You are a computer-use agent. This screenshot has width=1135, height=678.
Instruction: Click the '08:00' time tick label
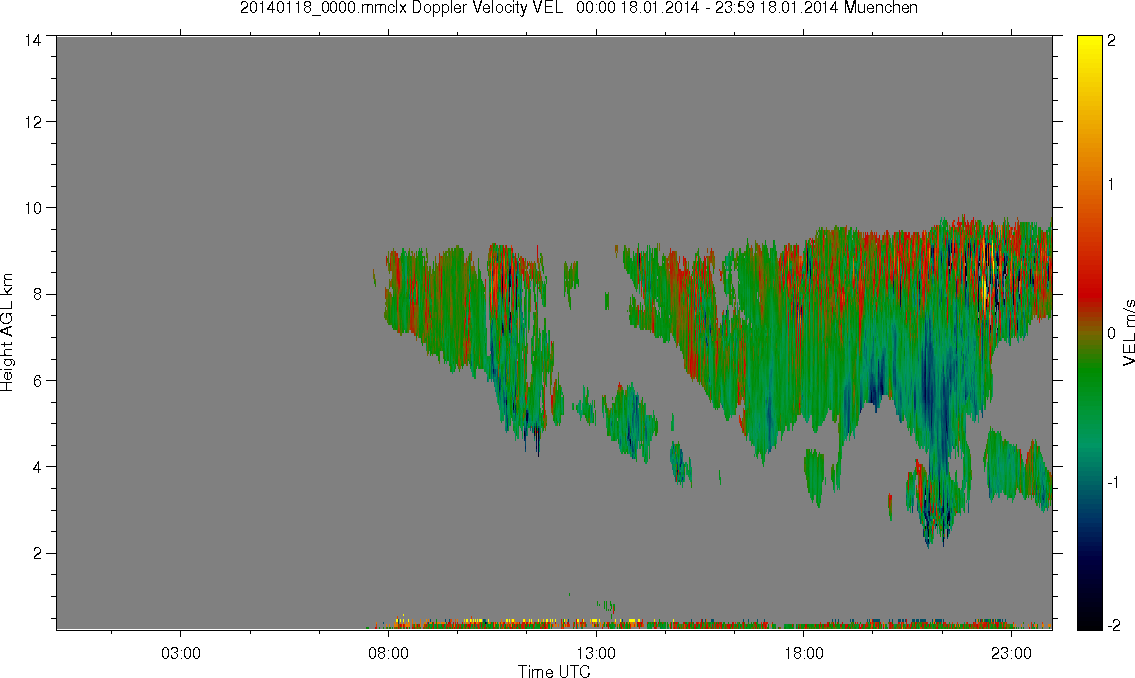(x=388, y=653)
